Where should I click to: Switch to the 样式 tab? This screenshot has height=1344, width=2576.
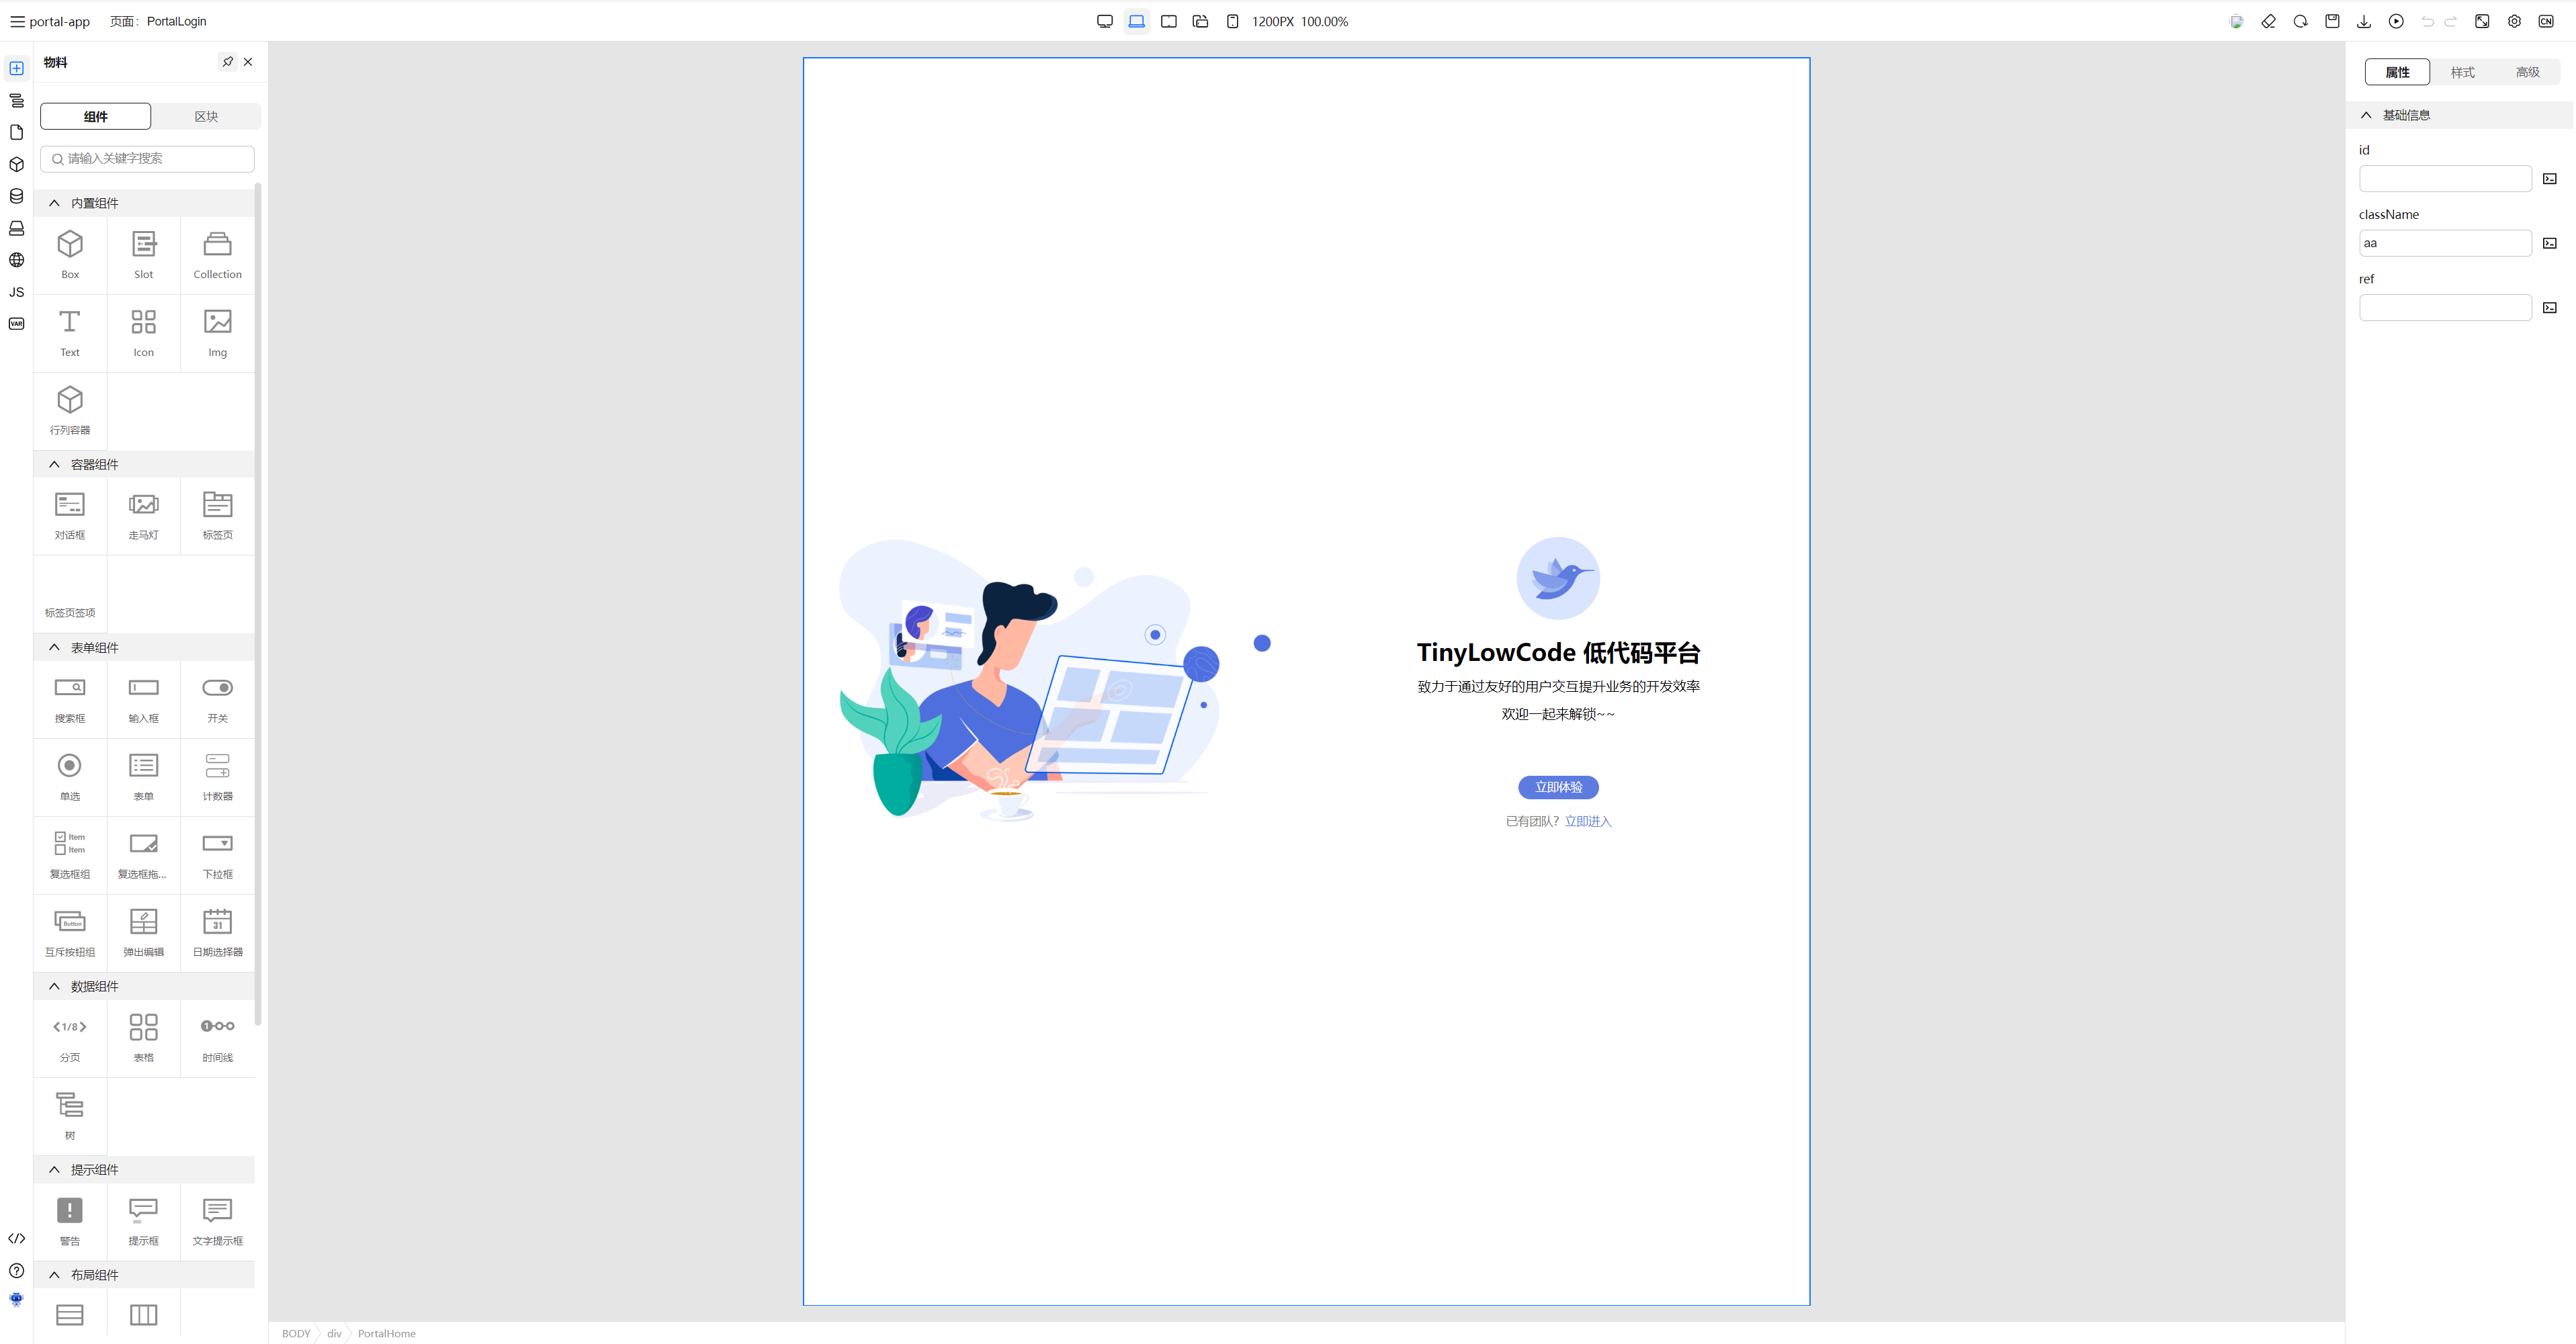point(2463,72)
